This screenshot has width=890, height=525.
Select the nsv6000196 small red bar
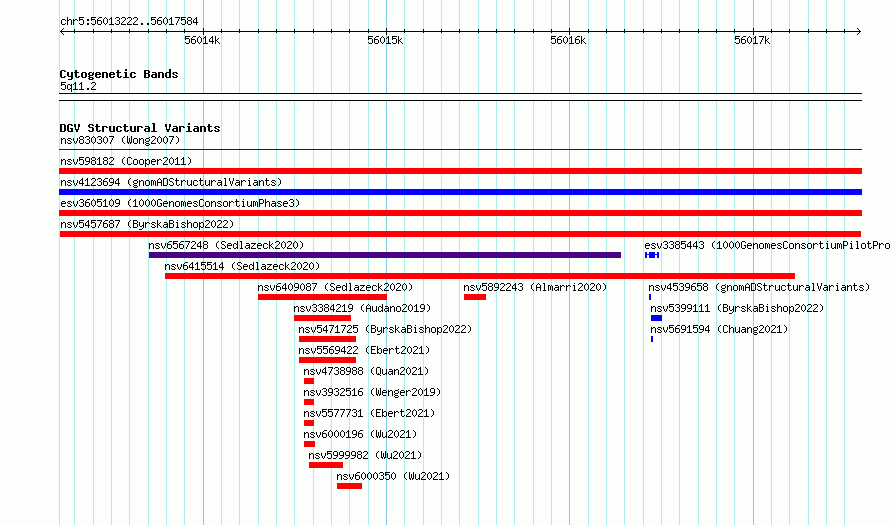(x=309, y=444)
